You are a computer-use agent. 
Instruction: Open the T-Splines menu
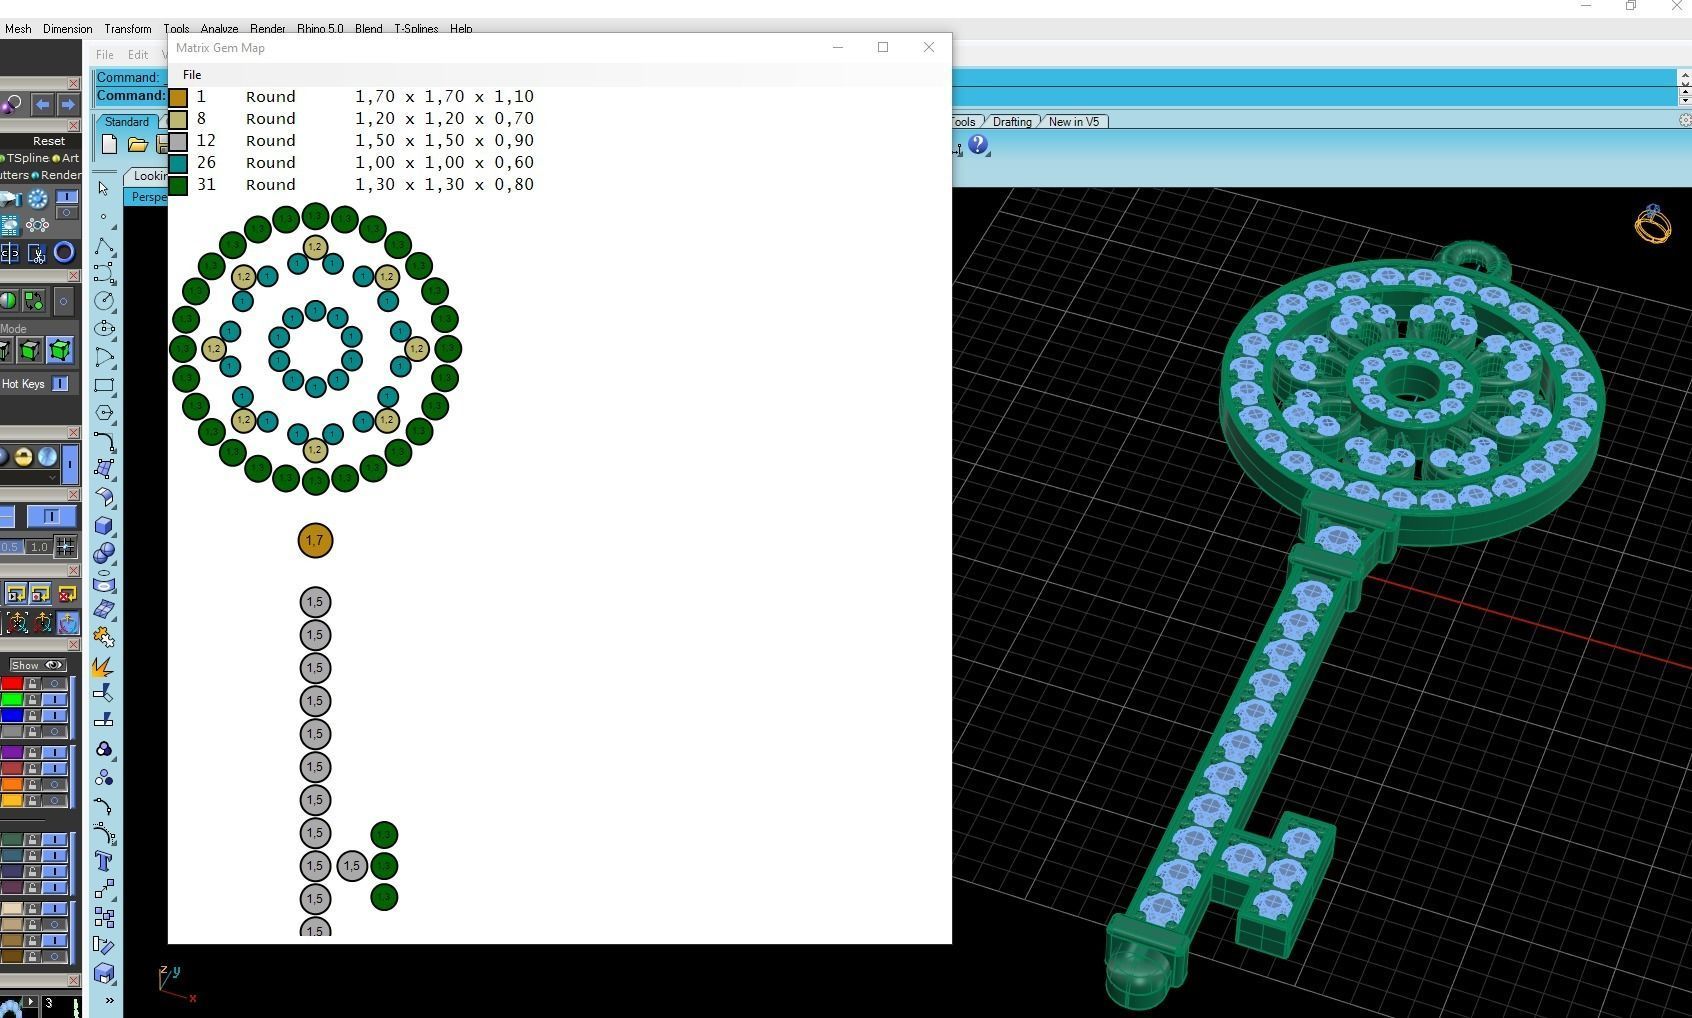[x=416, y=29]
